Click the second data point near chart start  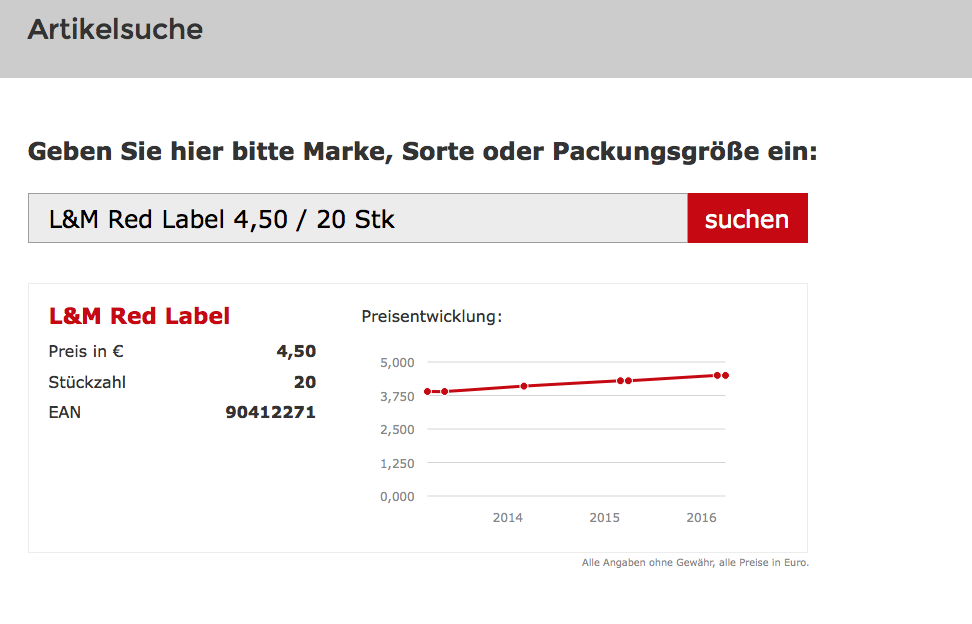(x=444, y=392)
